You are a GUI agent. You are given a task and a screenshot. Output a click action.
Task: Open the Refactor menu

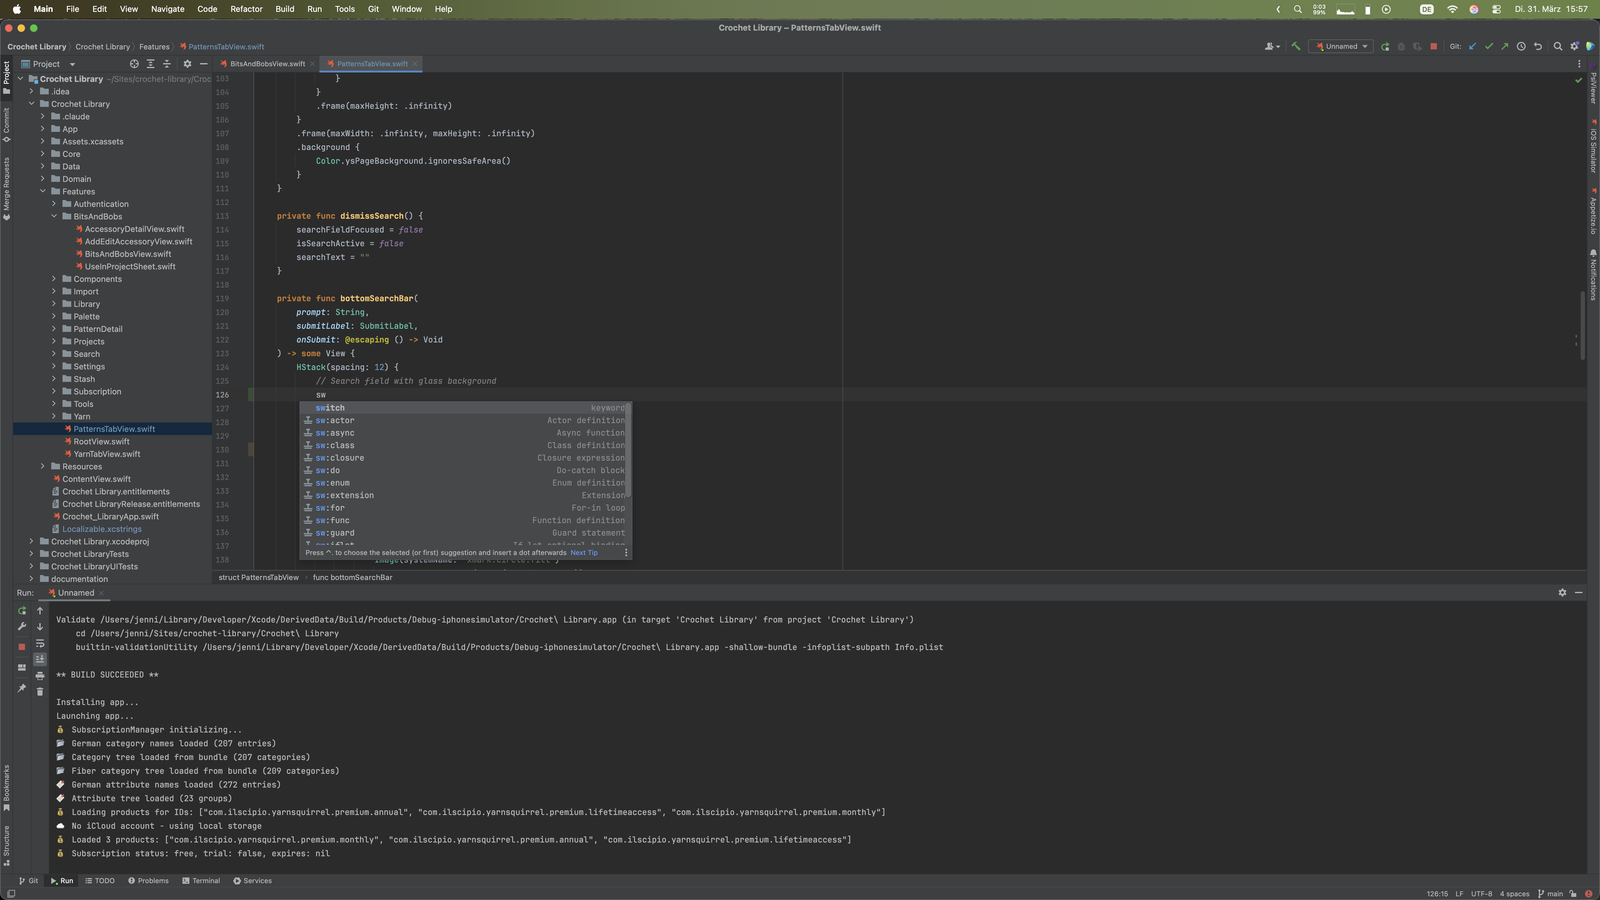click(246, 9)
